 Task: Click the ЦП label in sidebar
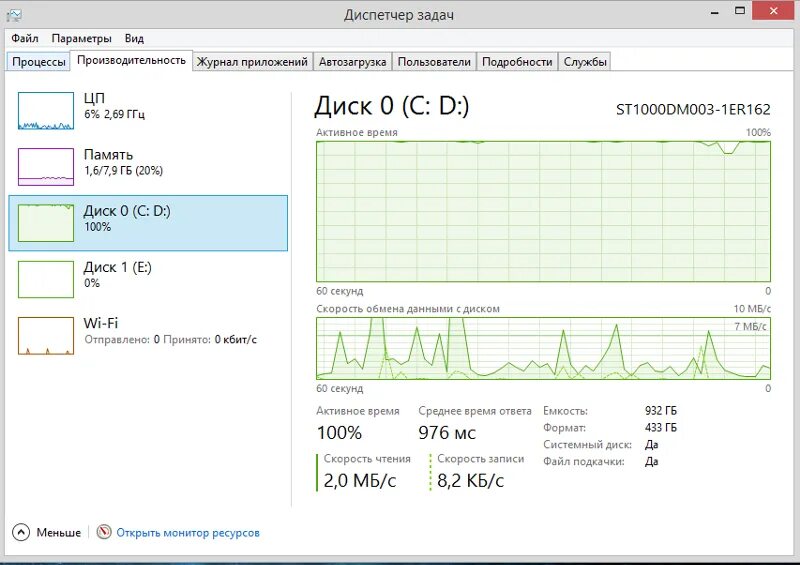94,98
